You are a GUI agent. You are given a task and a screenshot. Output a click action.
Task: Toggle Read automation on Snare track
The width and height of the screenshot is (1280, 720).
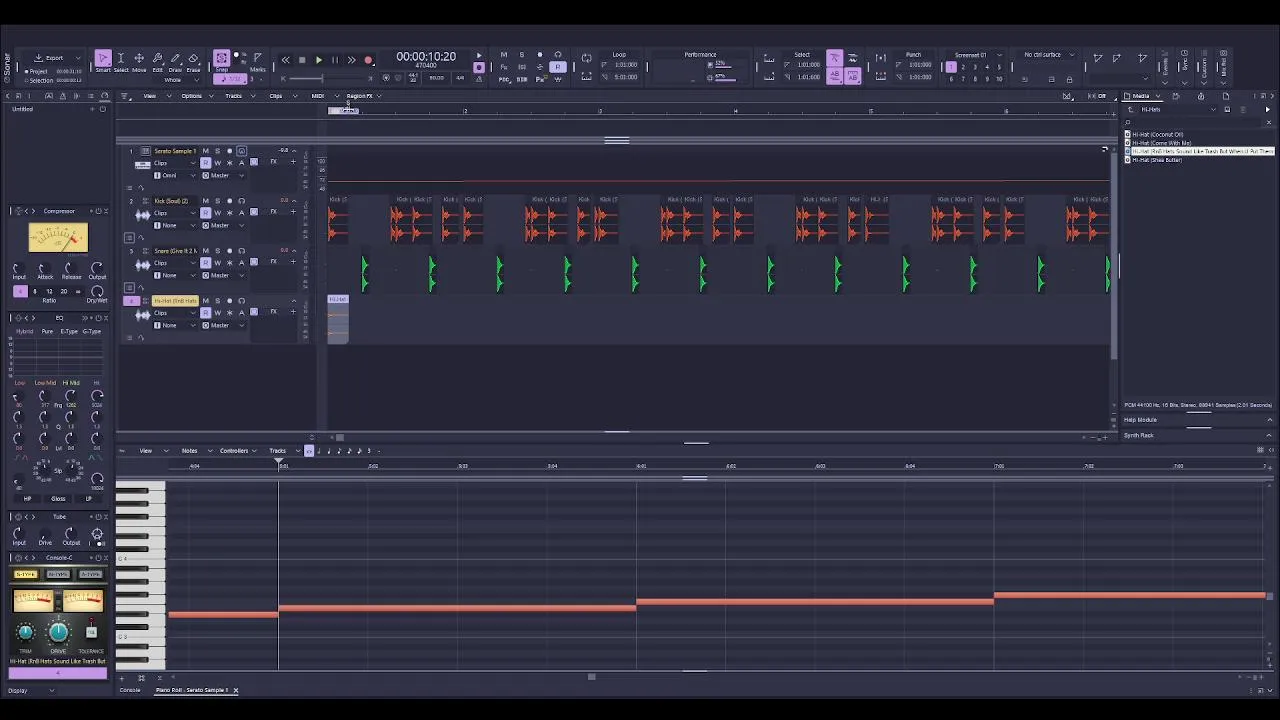[206, 263]
